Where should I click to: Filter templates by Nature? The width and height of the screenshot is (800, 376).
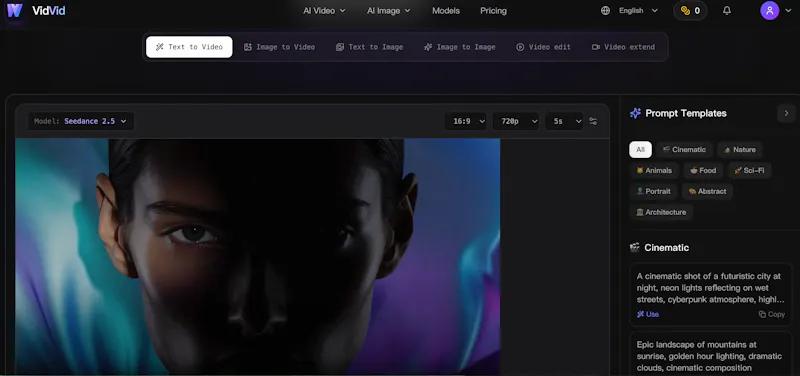[740, 149]
